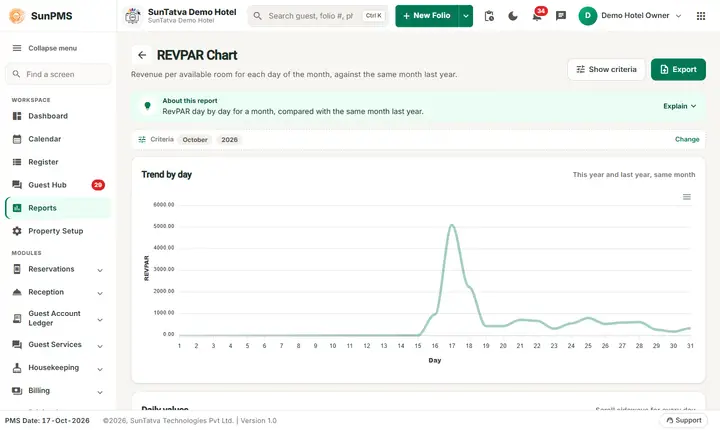Click the Register list icon

17,162
